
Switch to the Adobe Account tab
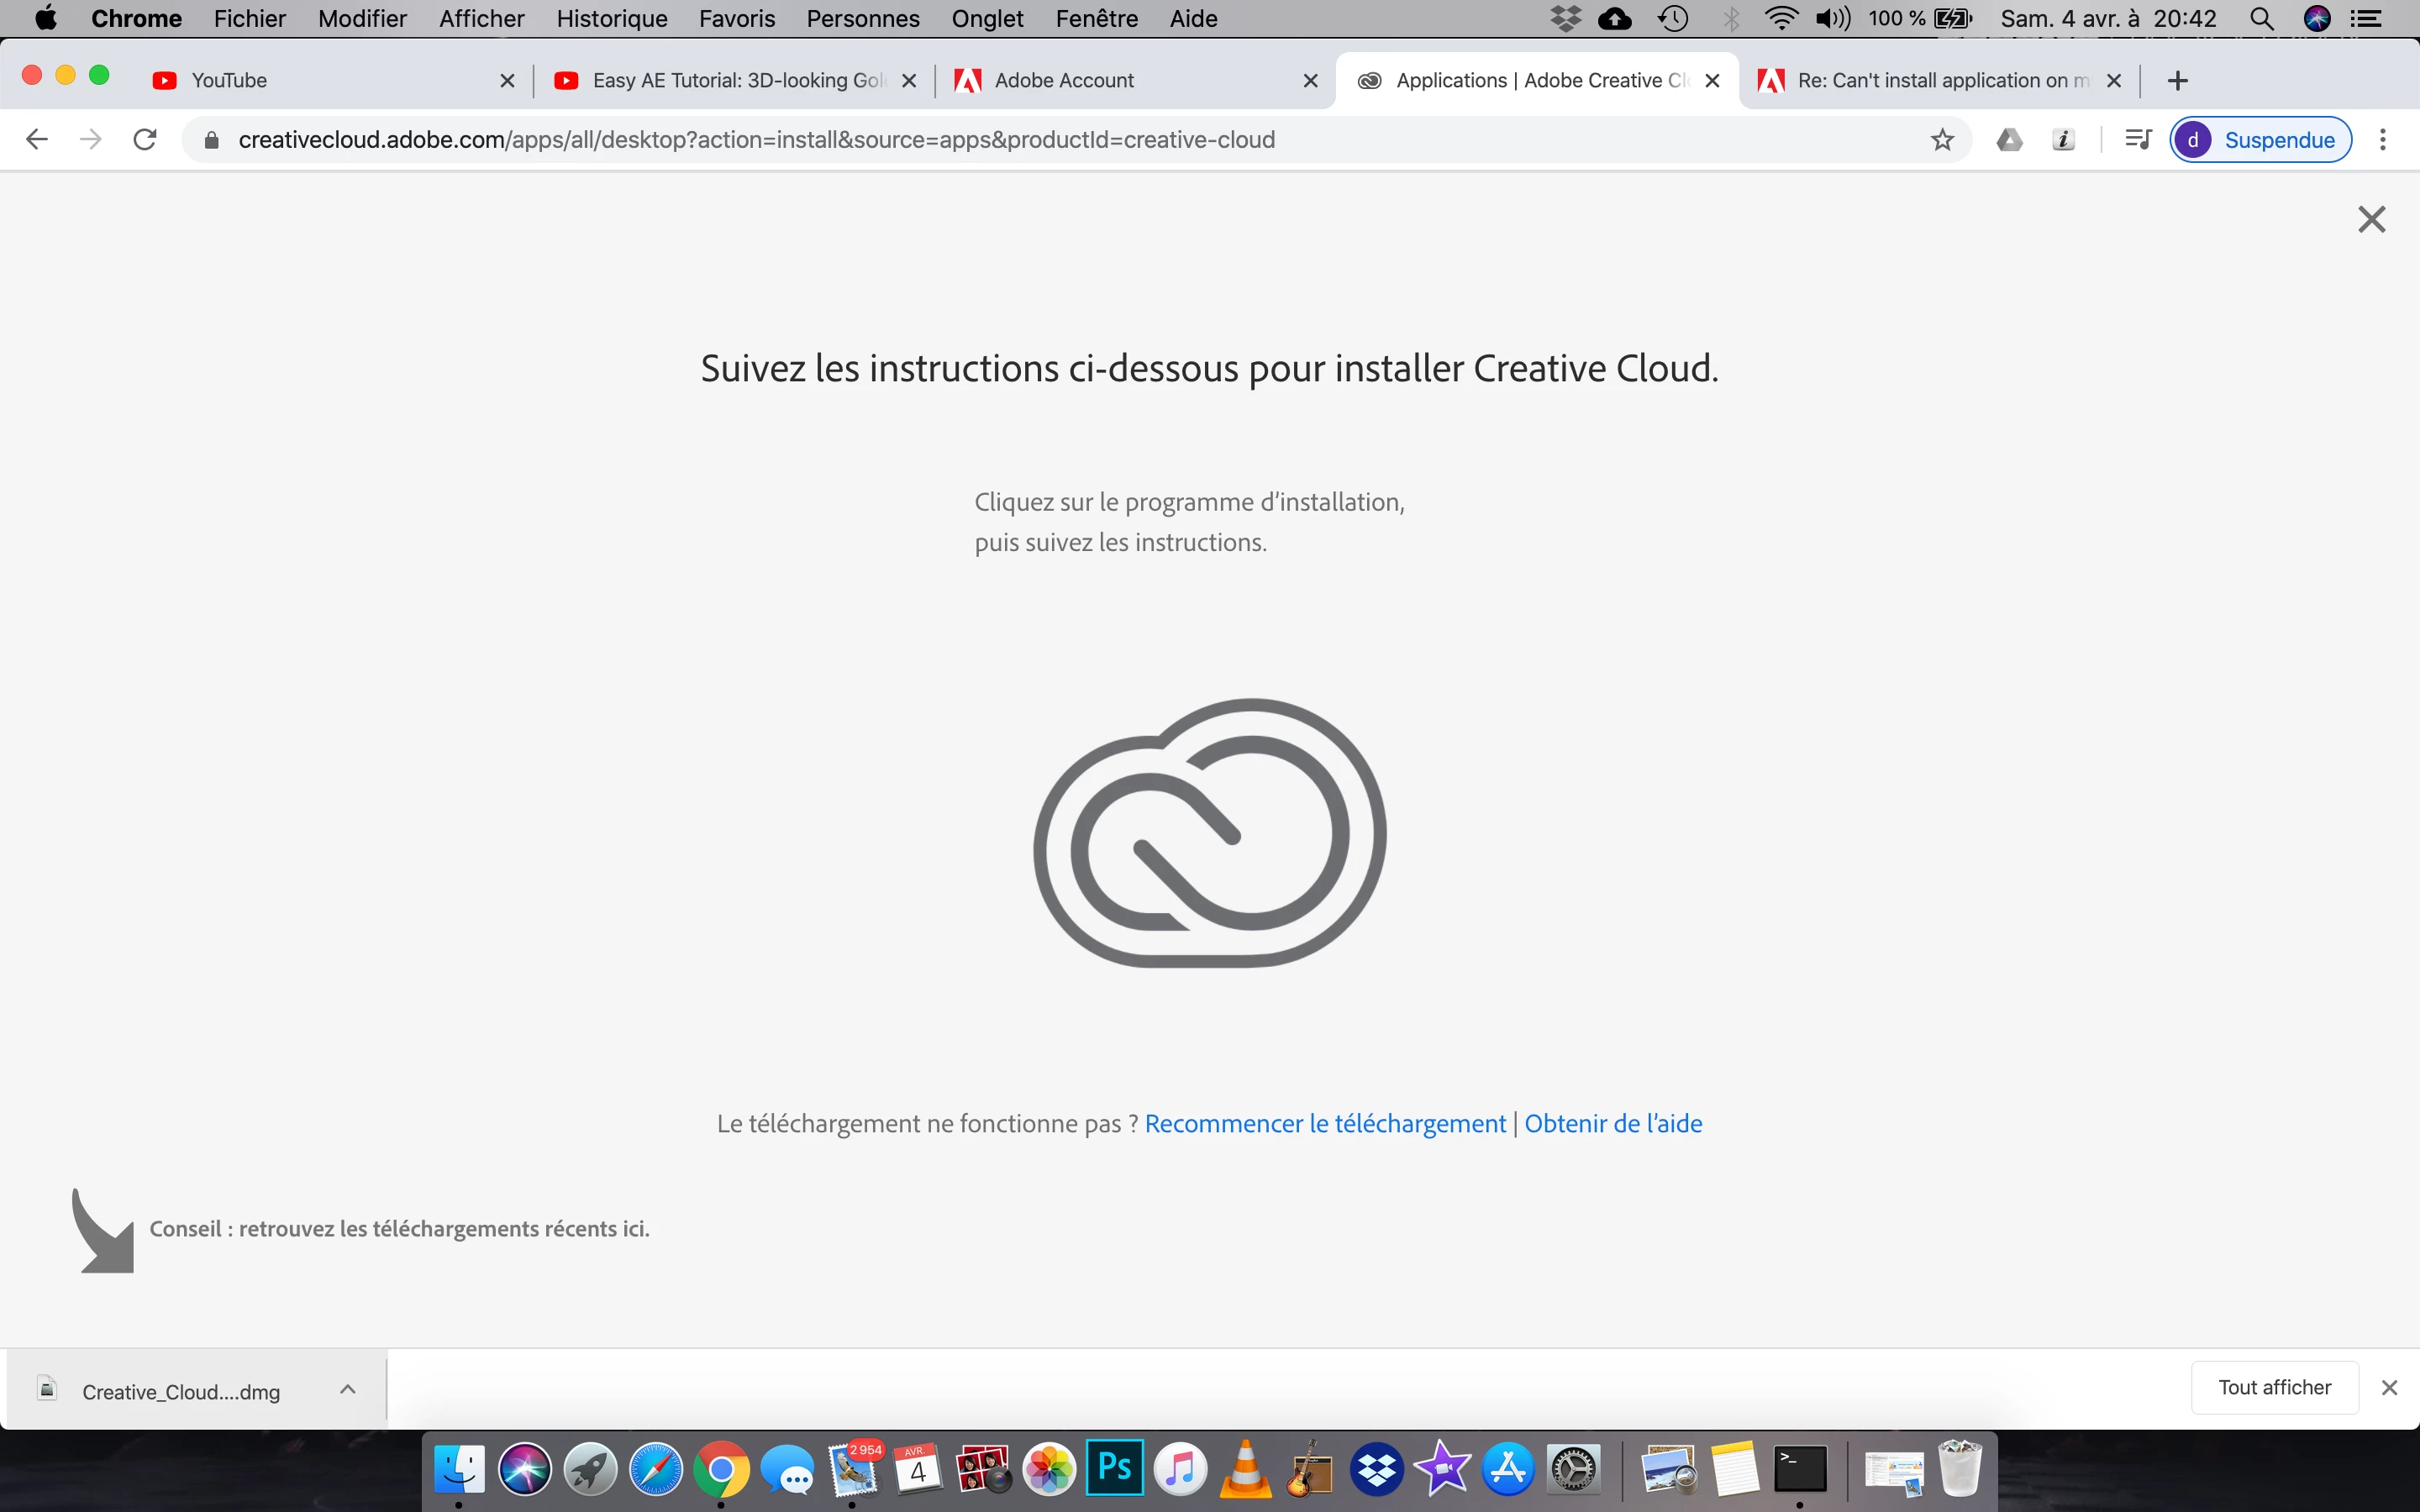pos(1064,80)
